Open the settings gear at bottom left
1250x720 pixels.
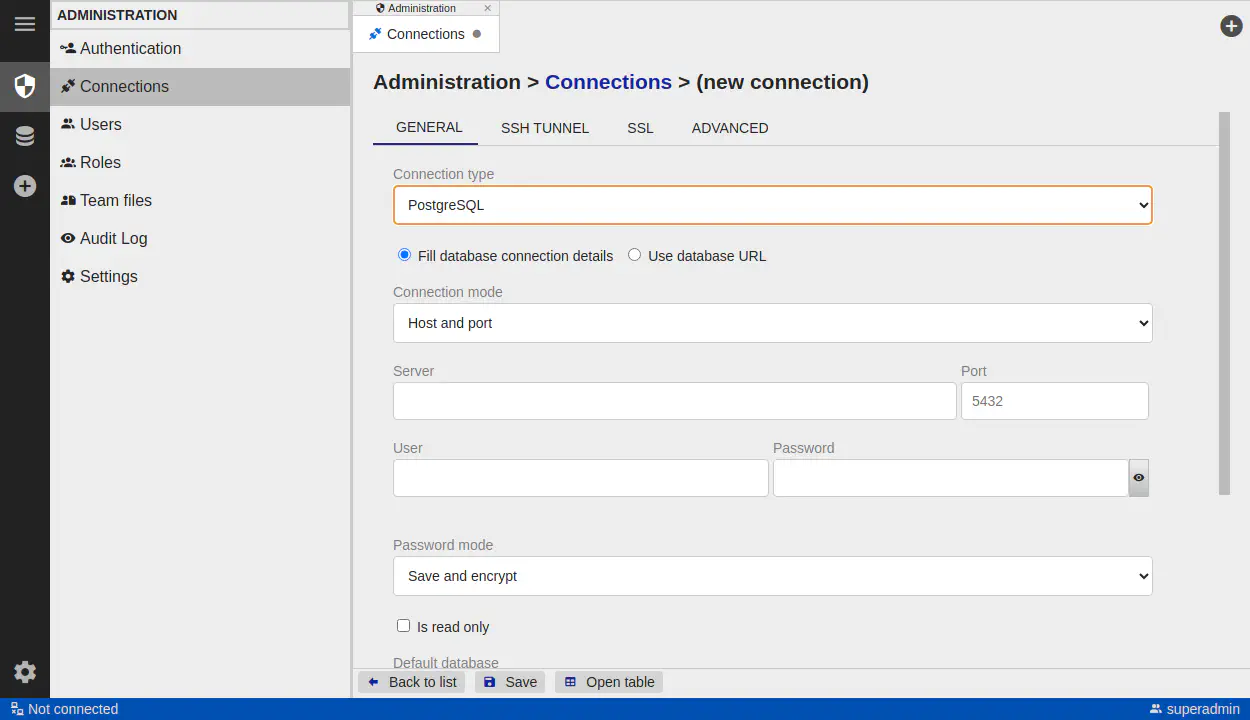point(25,672)
